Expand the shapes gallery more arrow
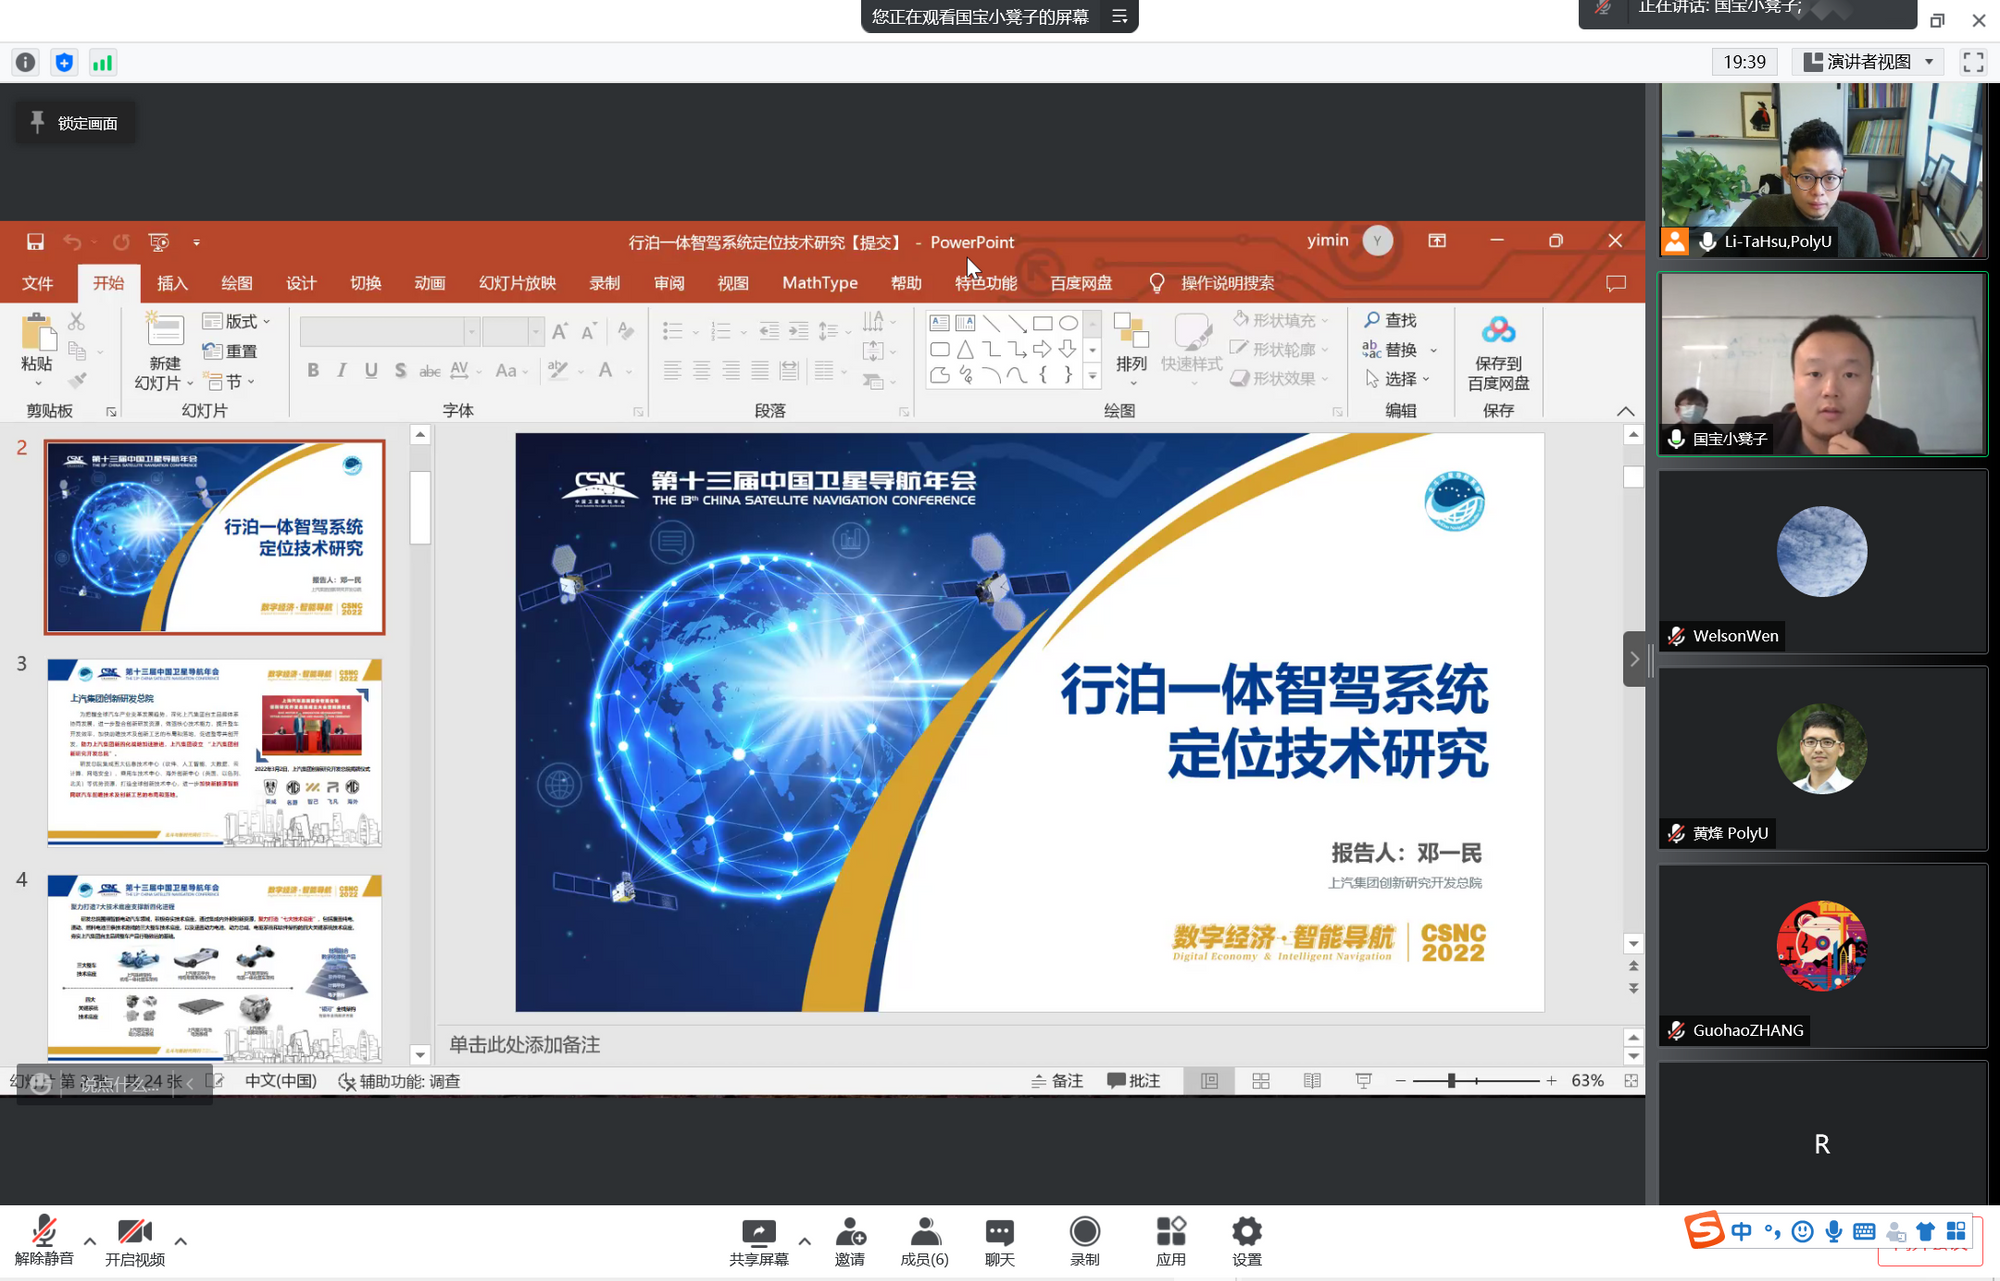Screen dimensions: 2000x1281 click(x=1092, y=377)
